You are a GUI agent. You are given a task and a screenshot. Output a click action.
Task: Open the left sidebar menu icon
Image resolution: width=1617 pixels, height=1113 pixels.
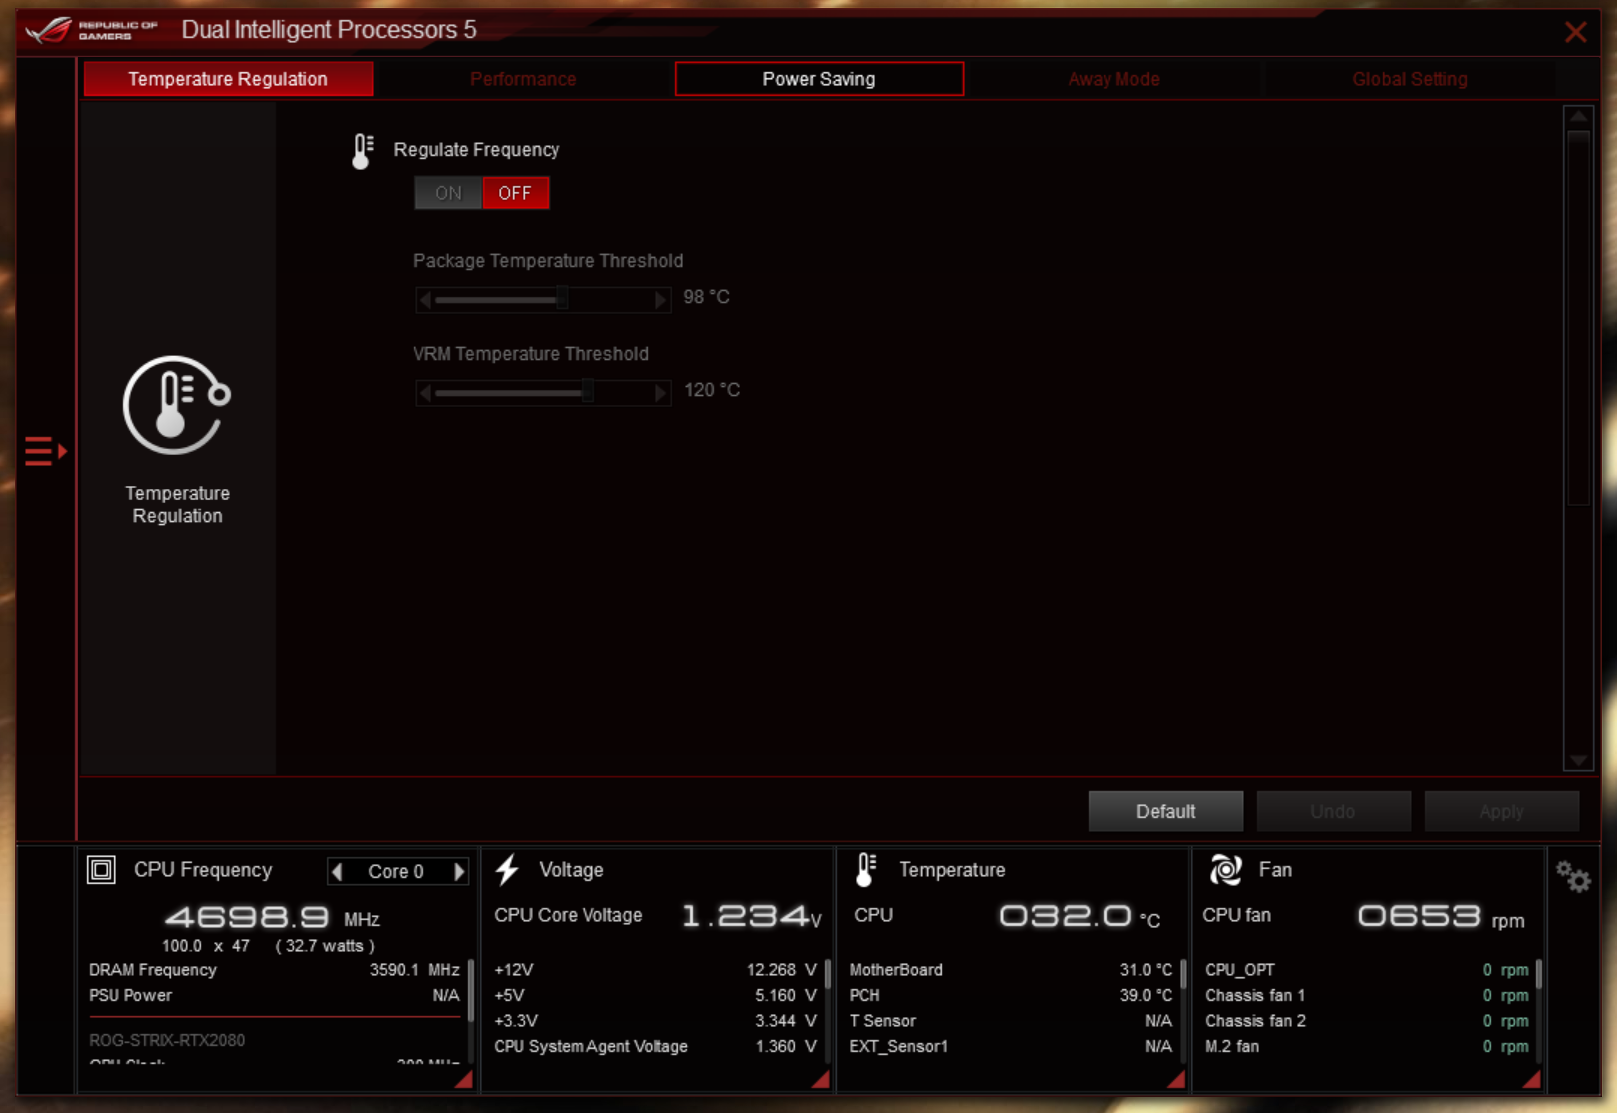point(45,451)
